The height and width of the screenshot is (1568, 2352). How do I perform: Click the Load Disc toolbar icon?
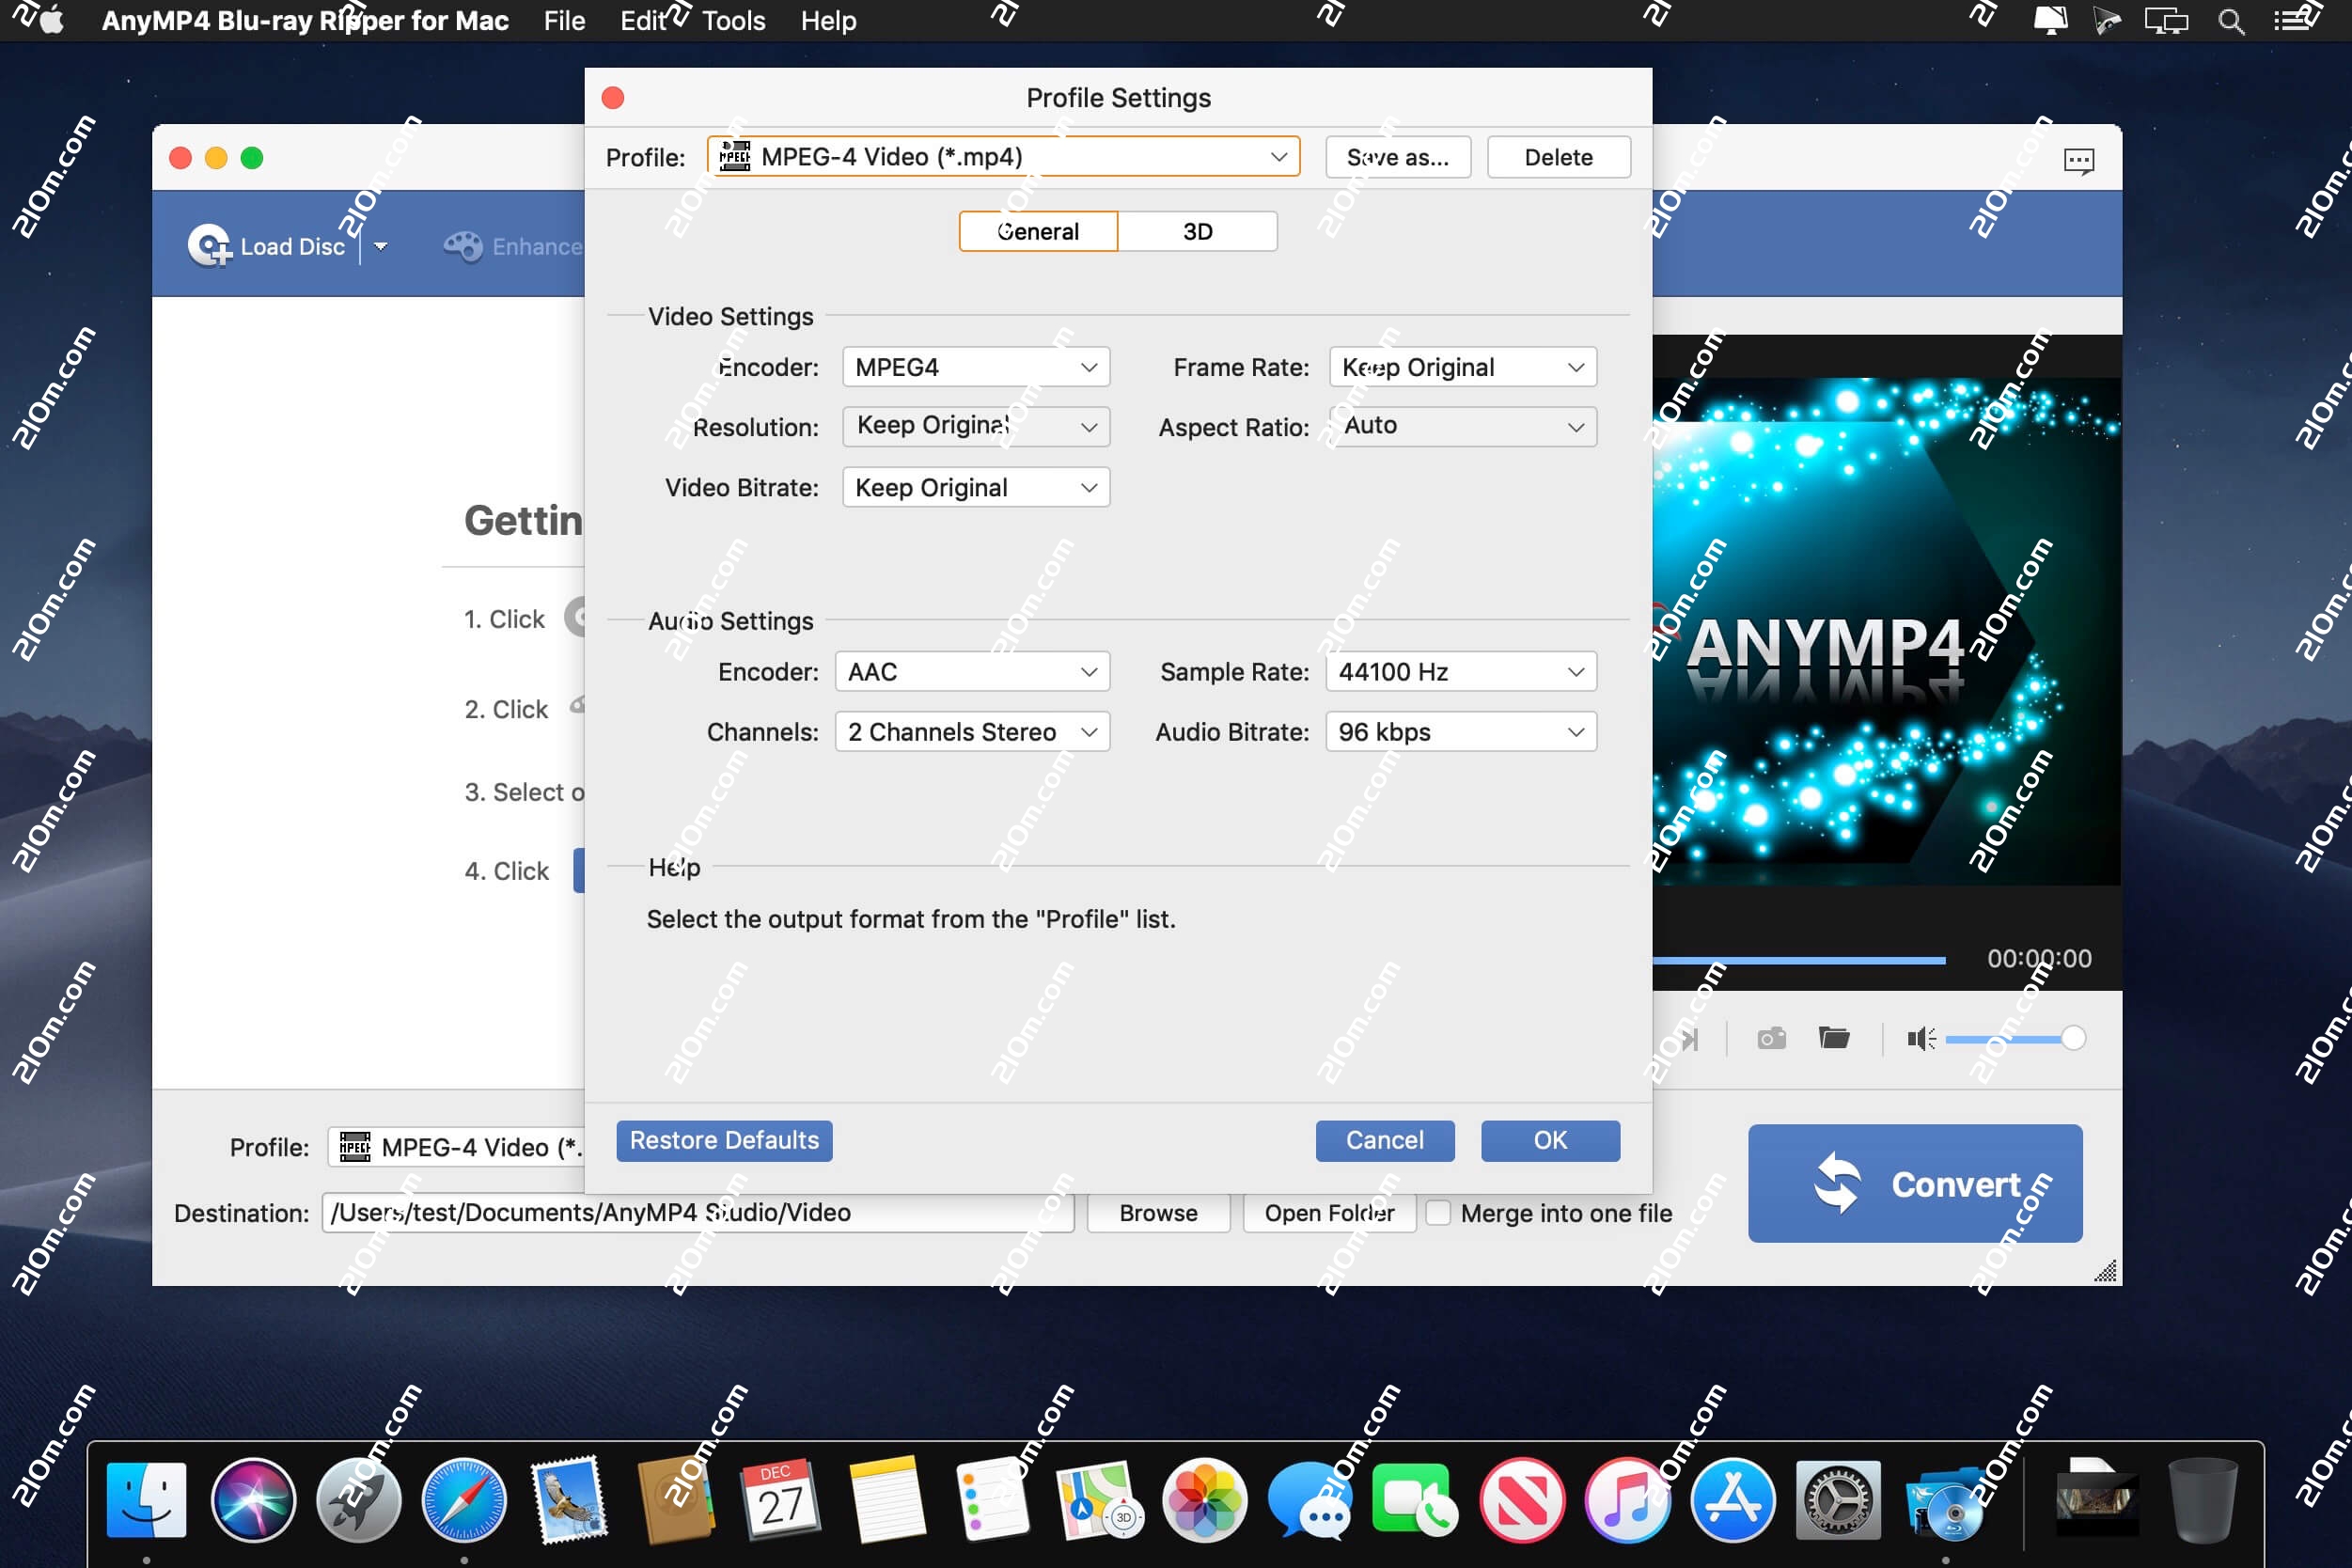pyautogui.click(x=209, y=246)
